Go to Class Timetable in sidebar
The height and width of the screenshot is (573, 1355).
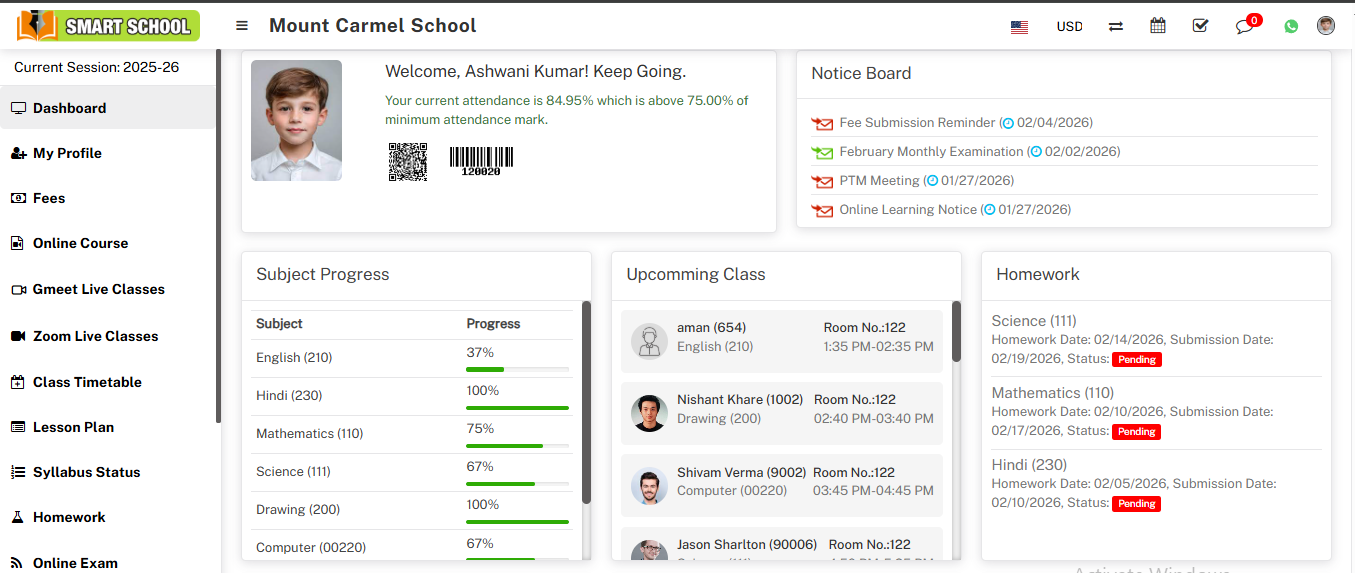point(87,382)
